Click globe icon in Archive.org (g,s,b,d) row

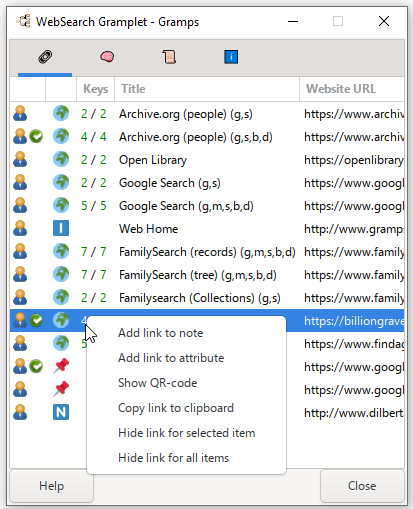61,136
